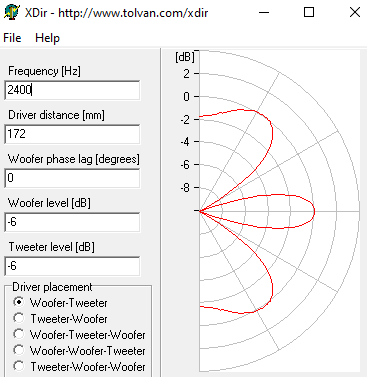Open the Help menu
Screen dimensions: 367x377
(x=47, y=38)
